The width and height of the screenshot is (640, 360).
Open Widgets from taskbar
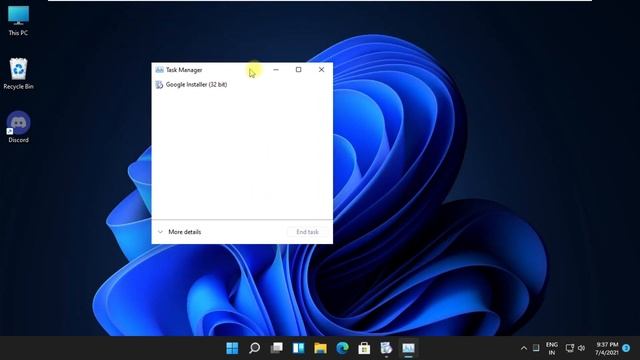click(298, 348)
